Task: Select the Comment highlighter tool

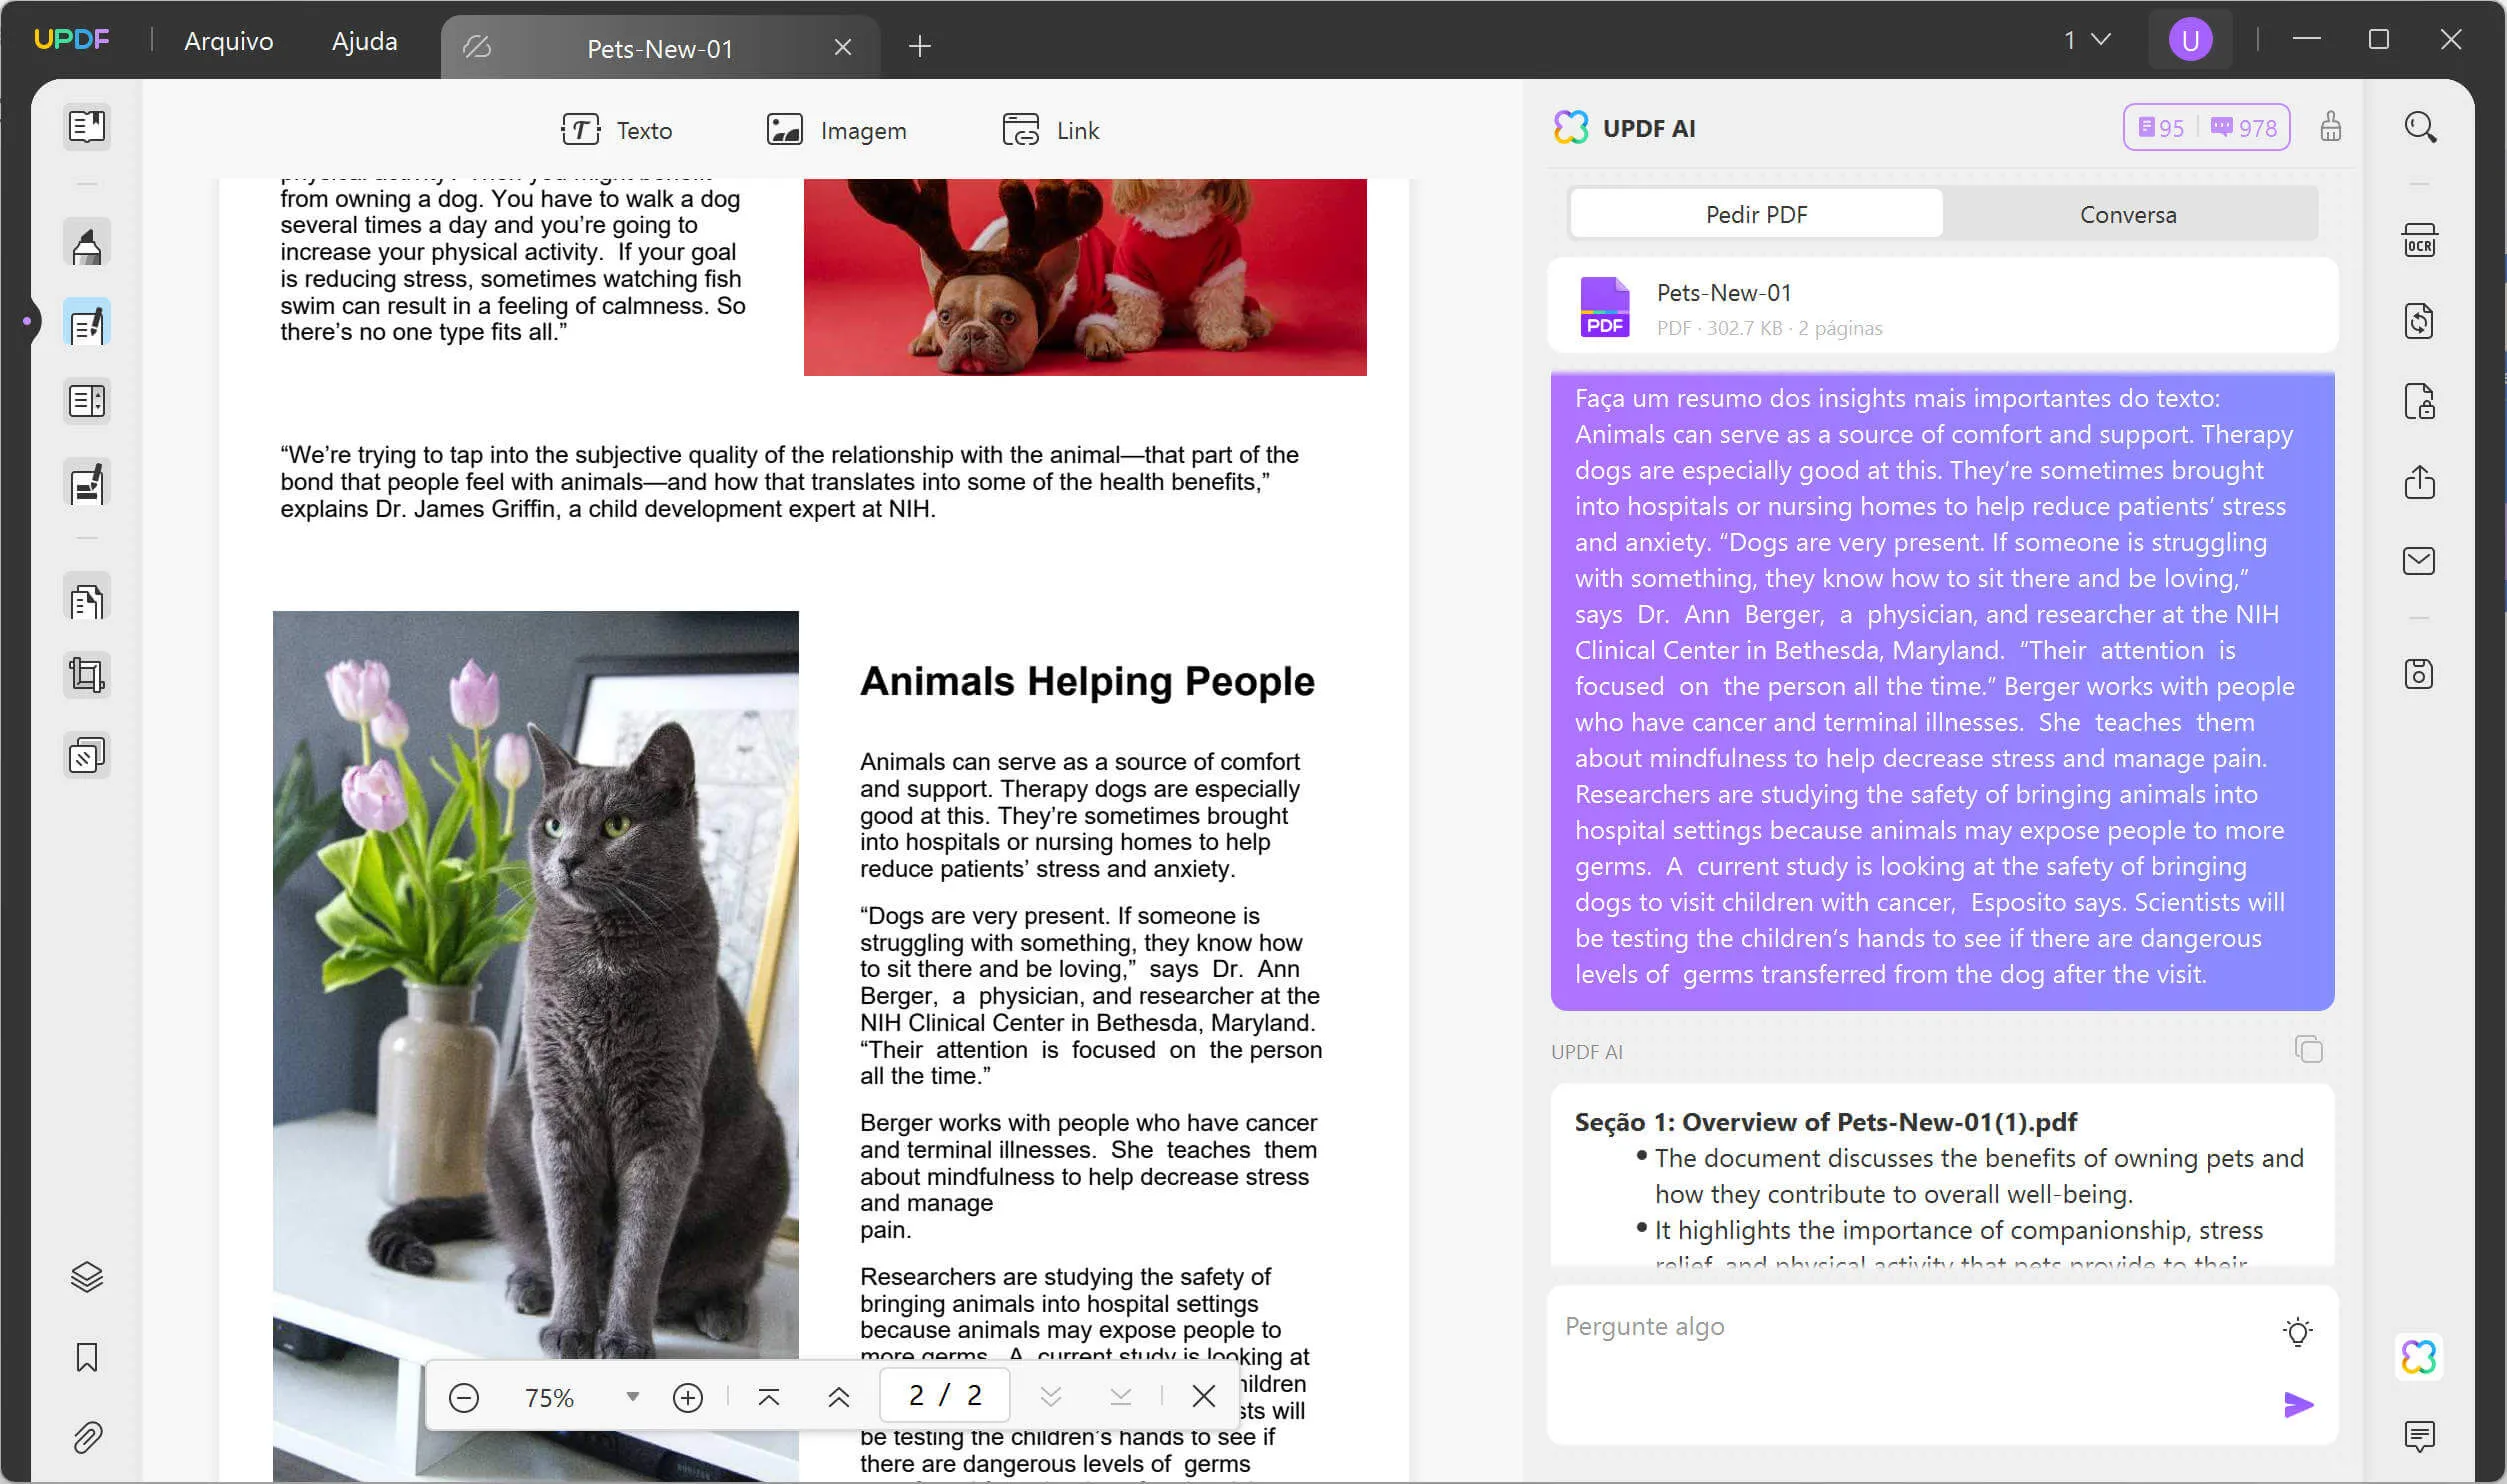Action: (87, 244)
